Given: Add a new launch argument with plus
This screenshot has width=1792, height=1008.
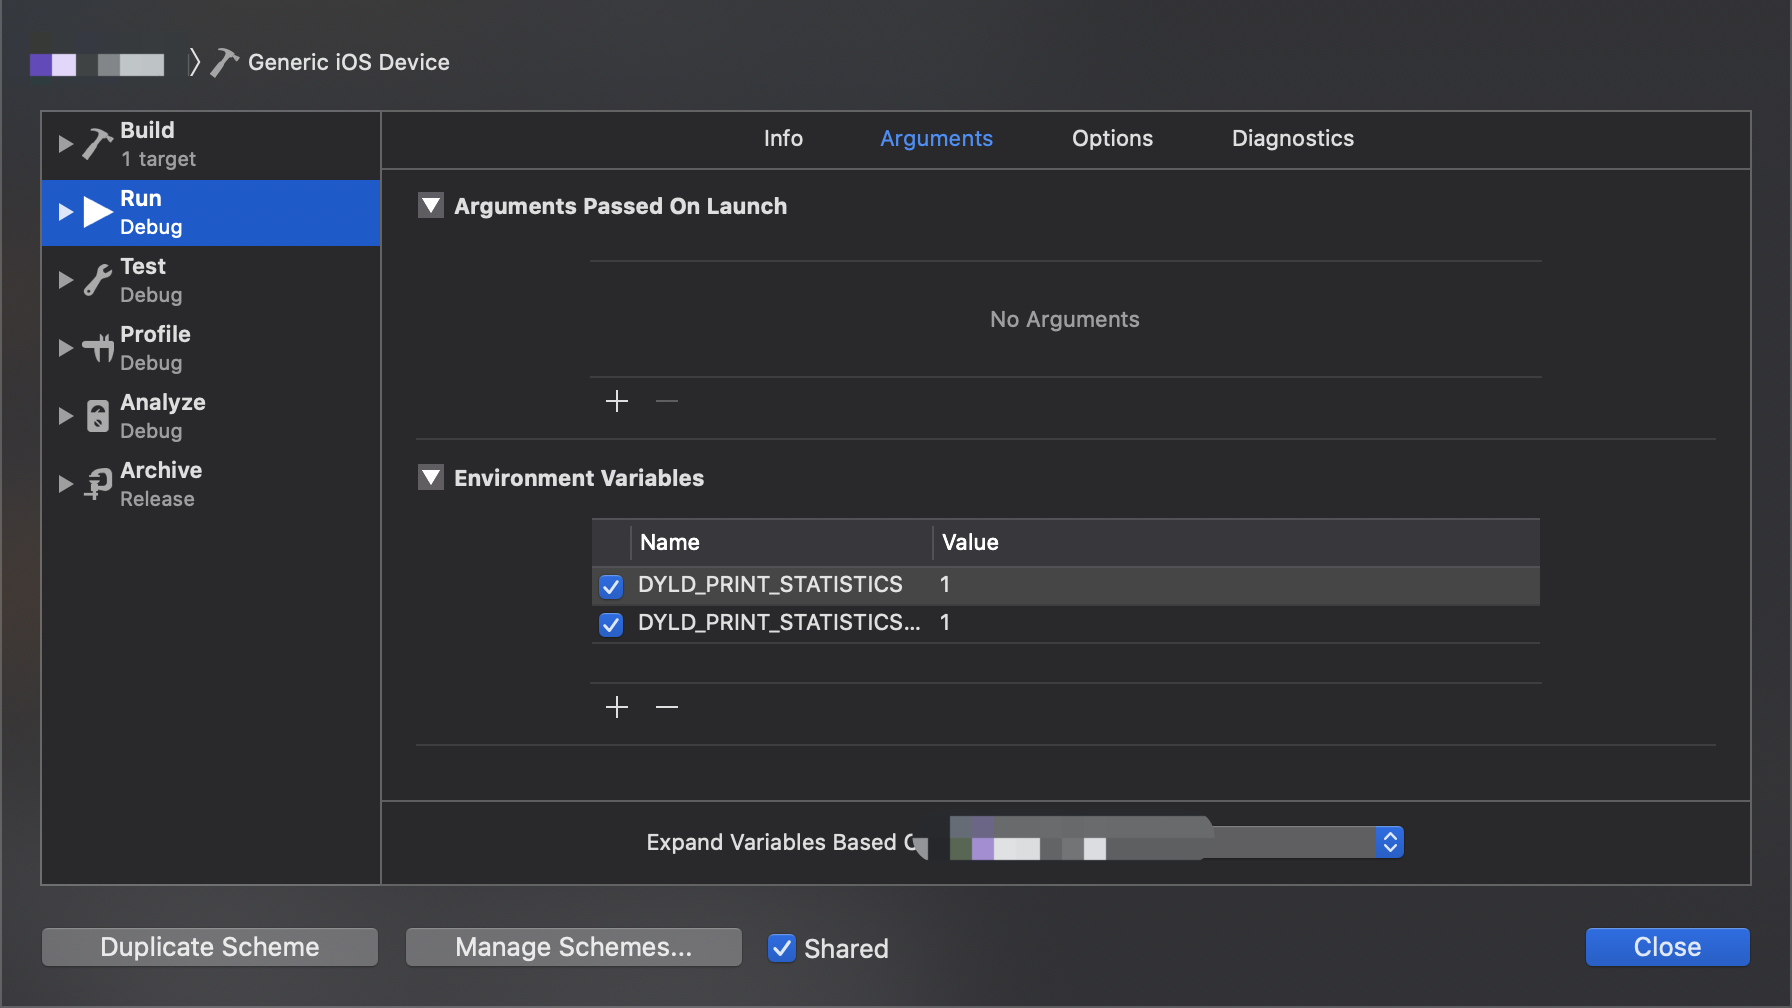Looking at the screenshot, I should [617, 401].
